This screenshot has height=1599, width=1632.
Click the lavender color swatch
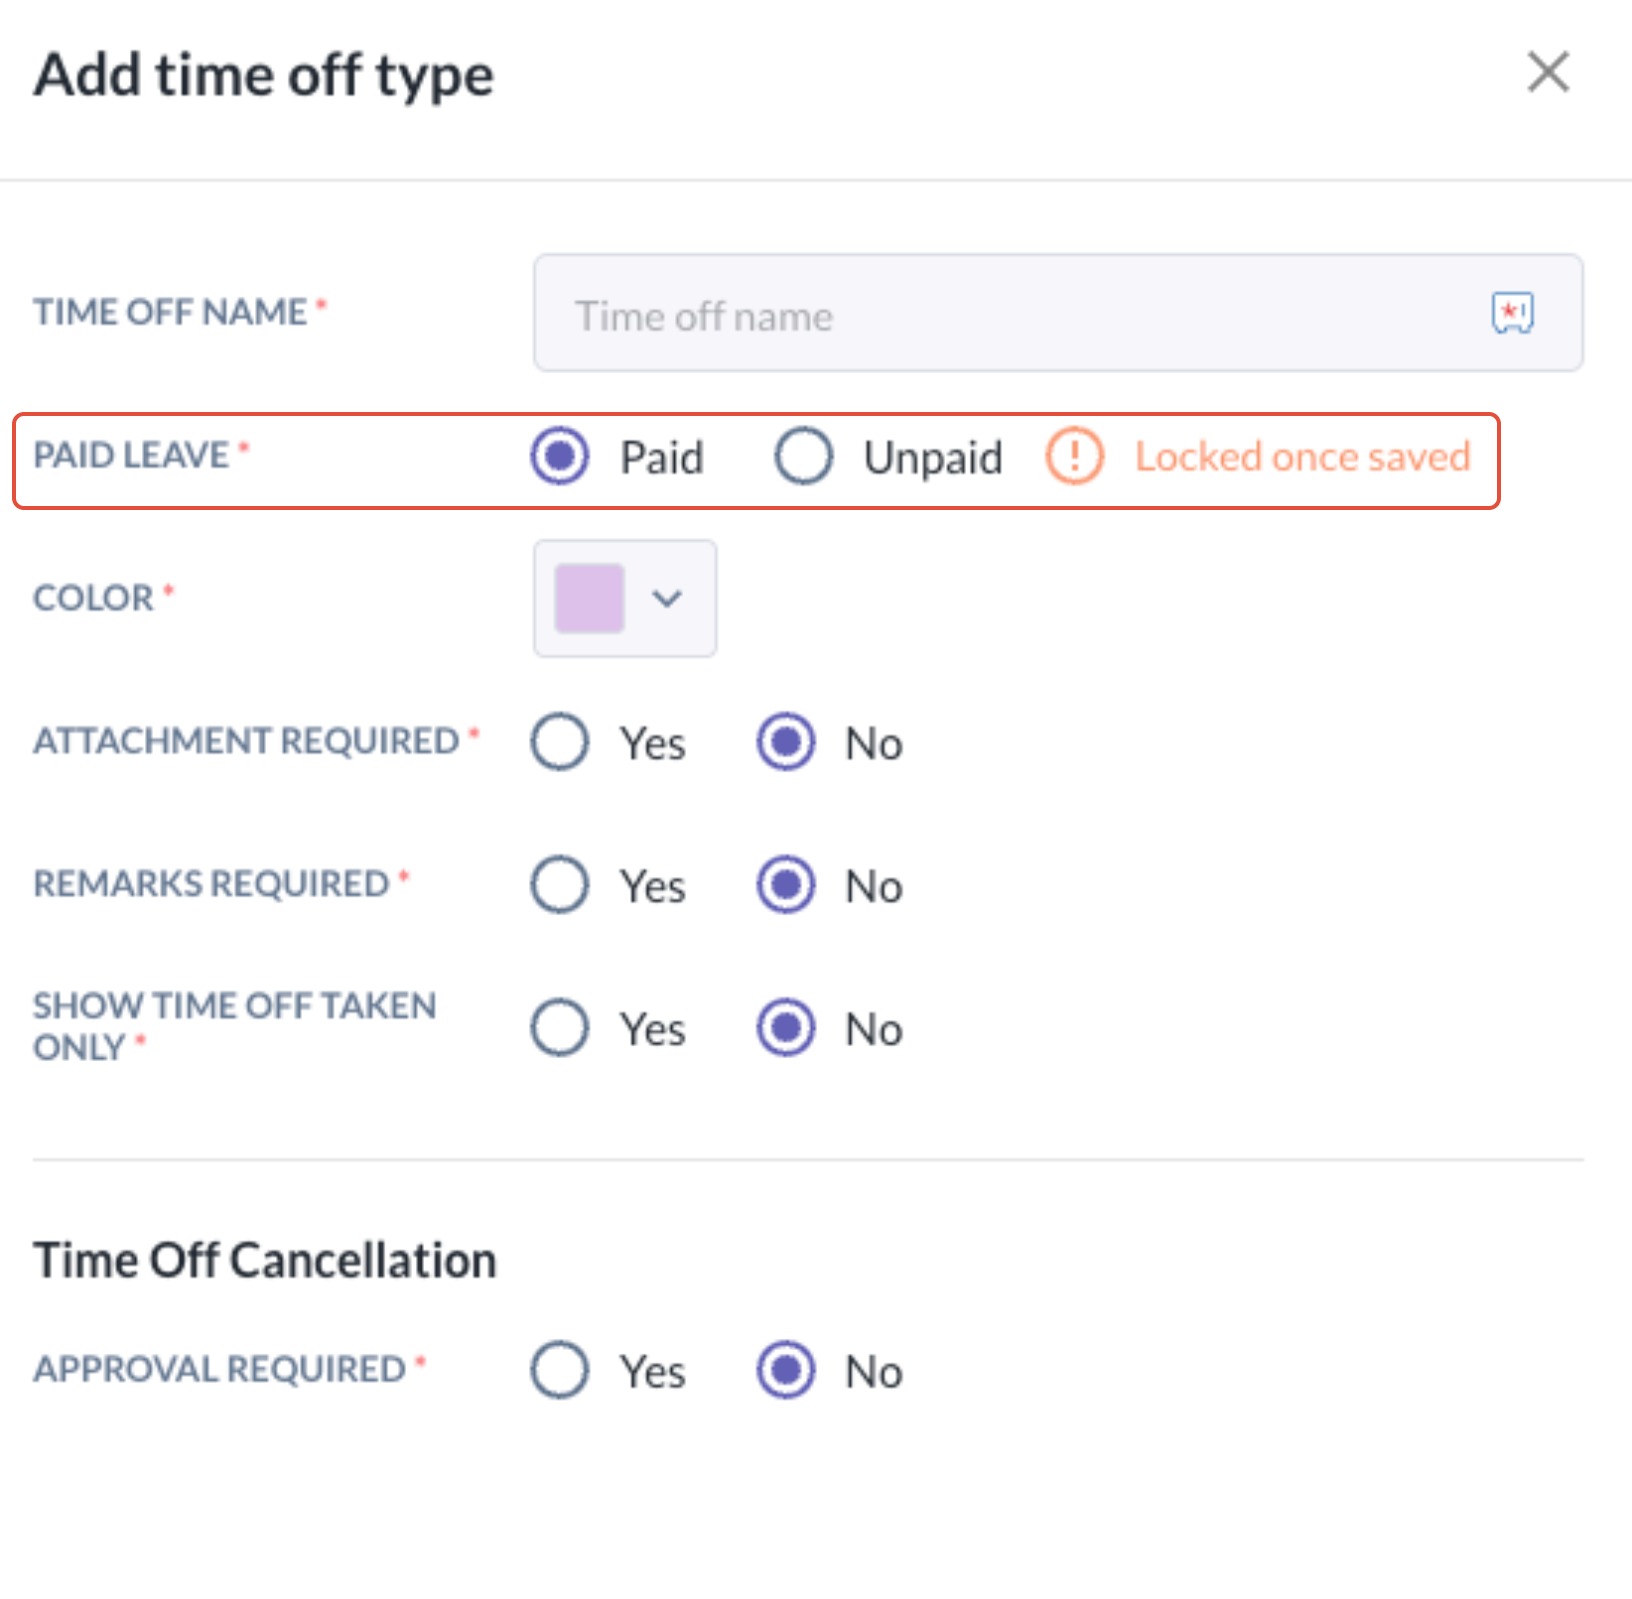click(x=589, y=598)
